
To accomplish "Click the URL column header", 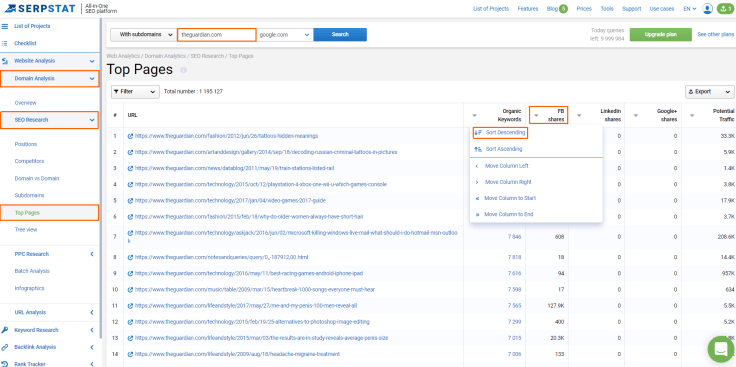I will pyautogui.click(x=132, y=115).
